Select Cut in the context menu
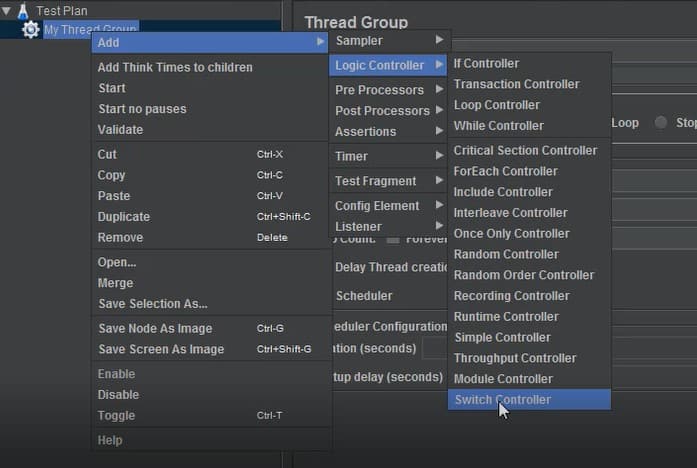Image resolution: width=697 pixels, height=468 pixels. pyautogui.click(x=210, y=154)
